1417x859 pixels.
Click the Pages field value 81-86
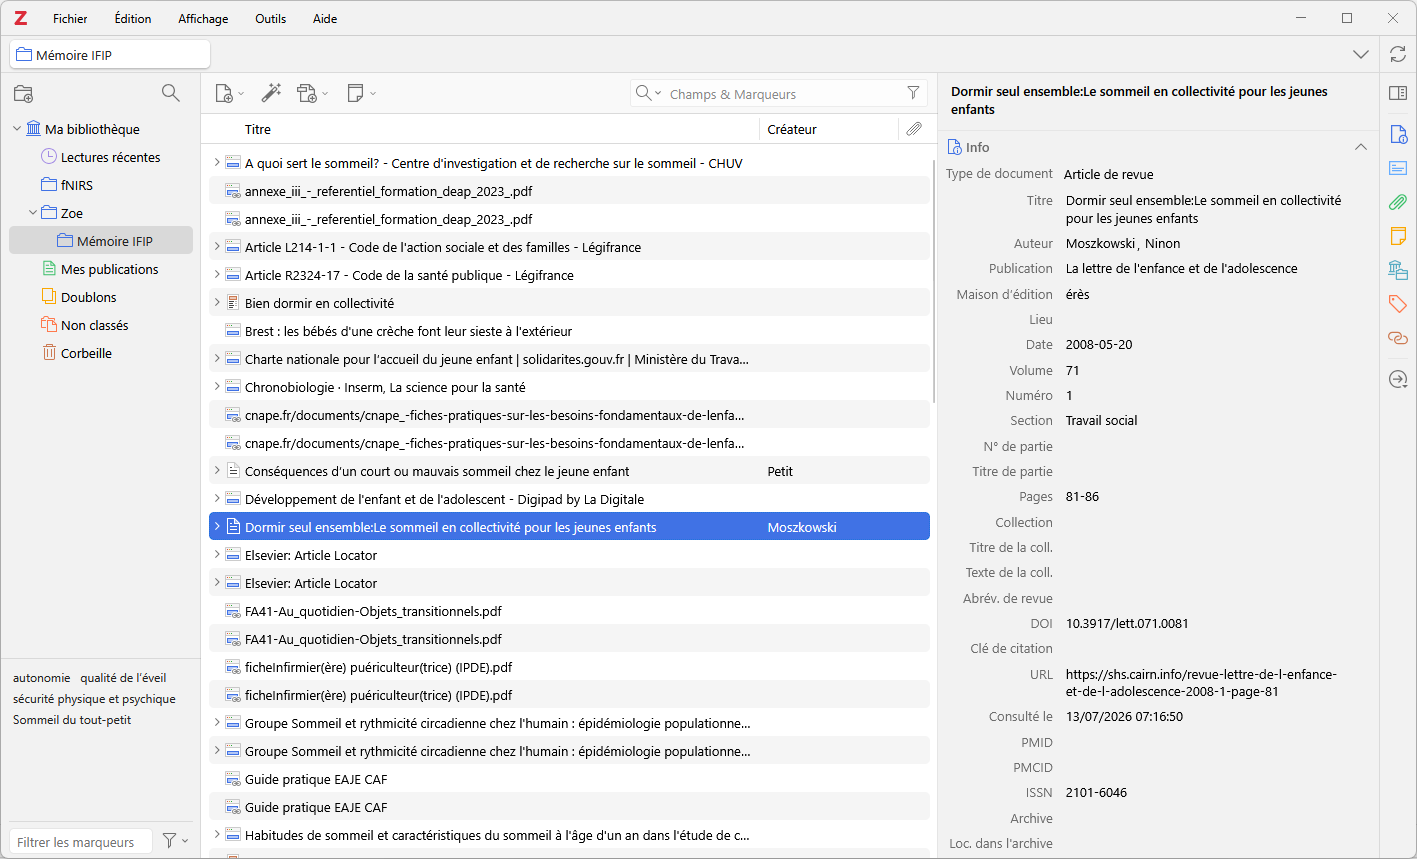click(x=1082, y=496)
